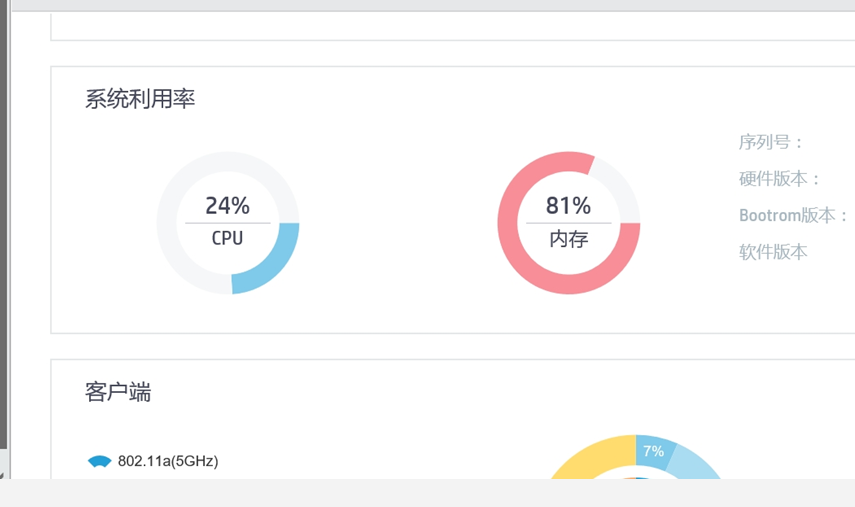The image size is (855, 507).
Task: Click the 序列号 label
Action: point(771,142)
